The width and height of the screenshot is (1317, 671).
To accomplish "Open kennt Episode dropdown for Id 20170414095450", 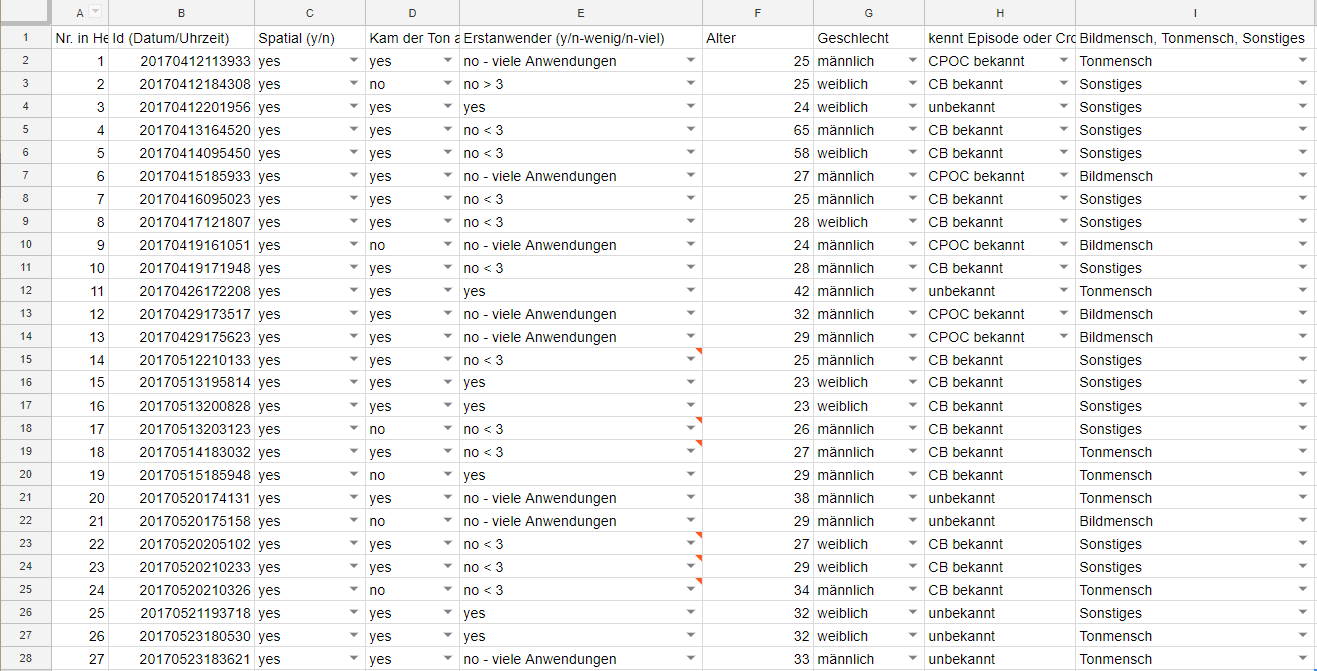I will tap(1063, 153).
